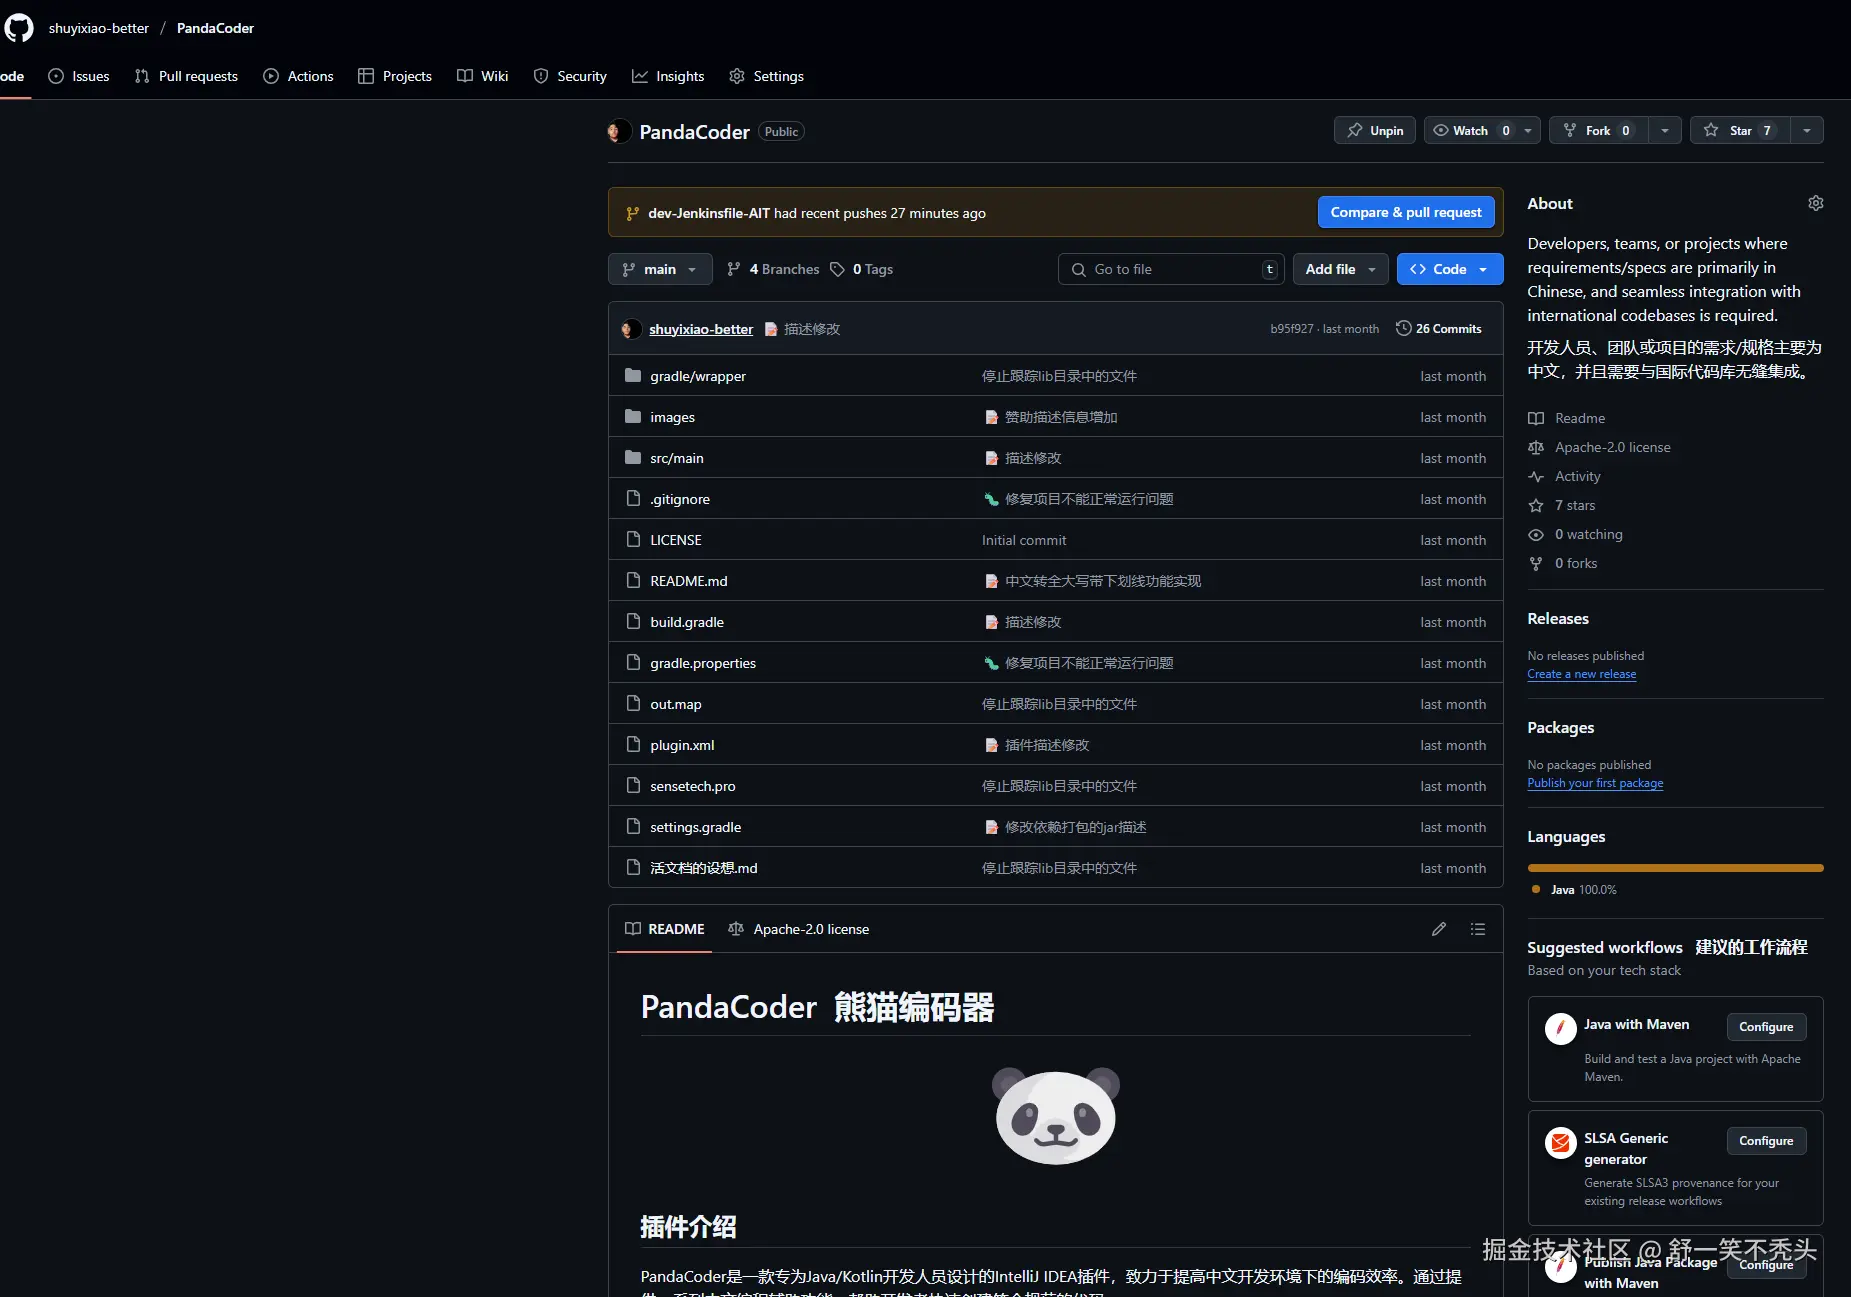Open the Security tab
Screen dimensions: 1851x1297
click(570, 76)
